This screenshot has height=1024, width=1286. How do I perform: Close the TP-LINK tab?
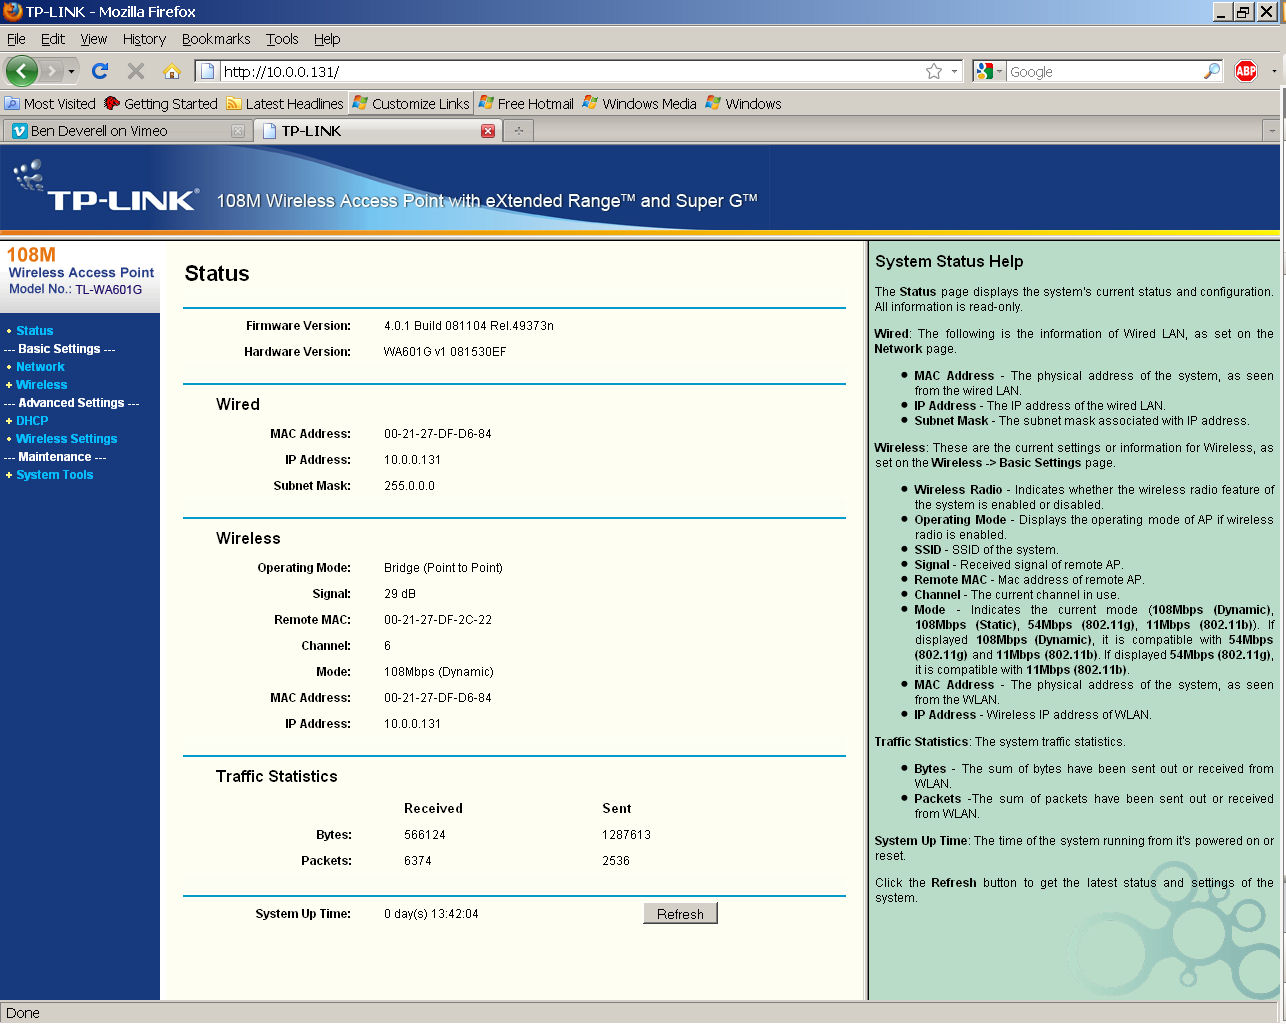(488, 131)
